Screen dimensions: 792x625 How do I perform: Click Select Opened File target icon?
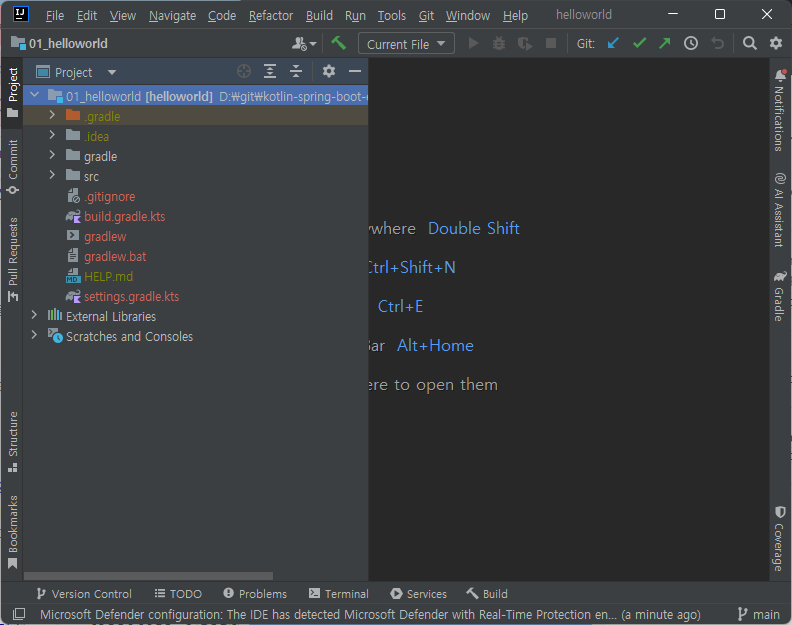pyautogui.click(x=244, y=71)
